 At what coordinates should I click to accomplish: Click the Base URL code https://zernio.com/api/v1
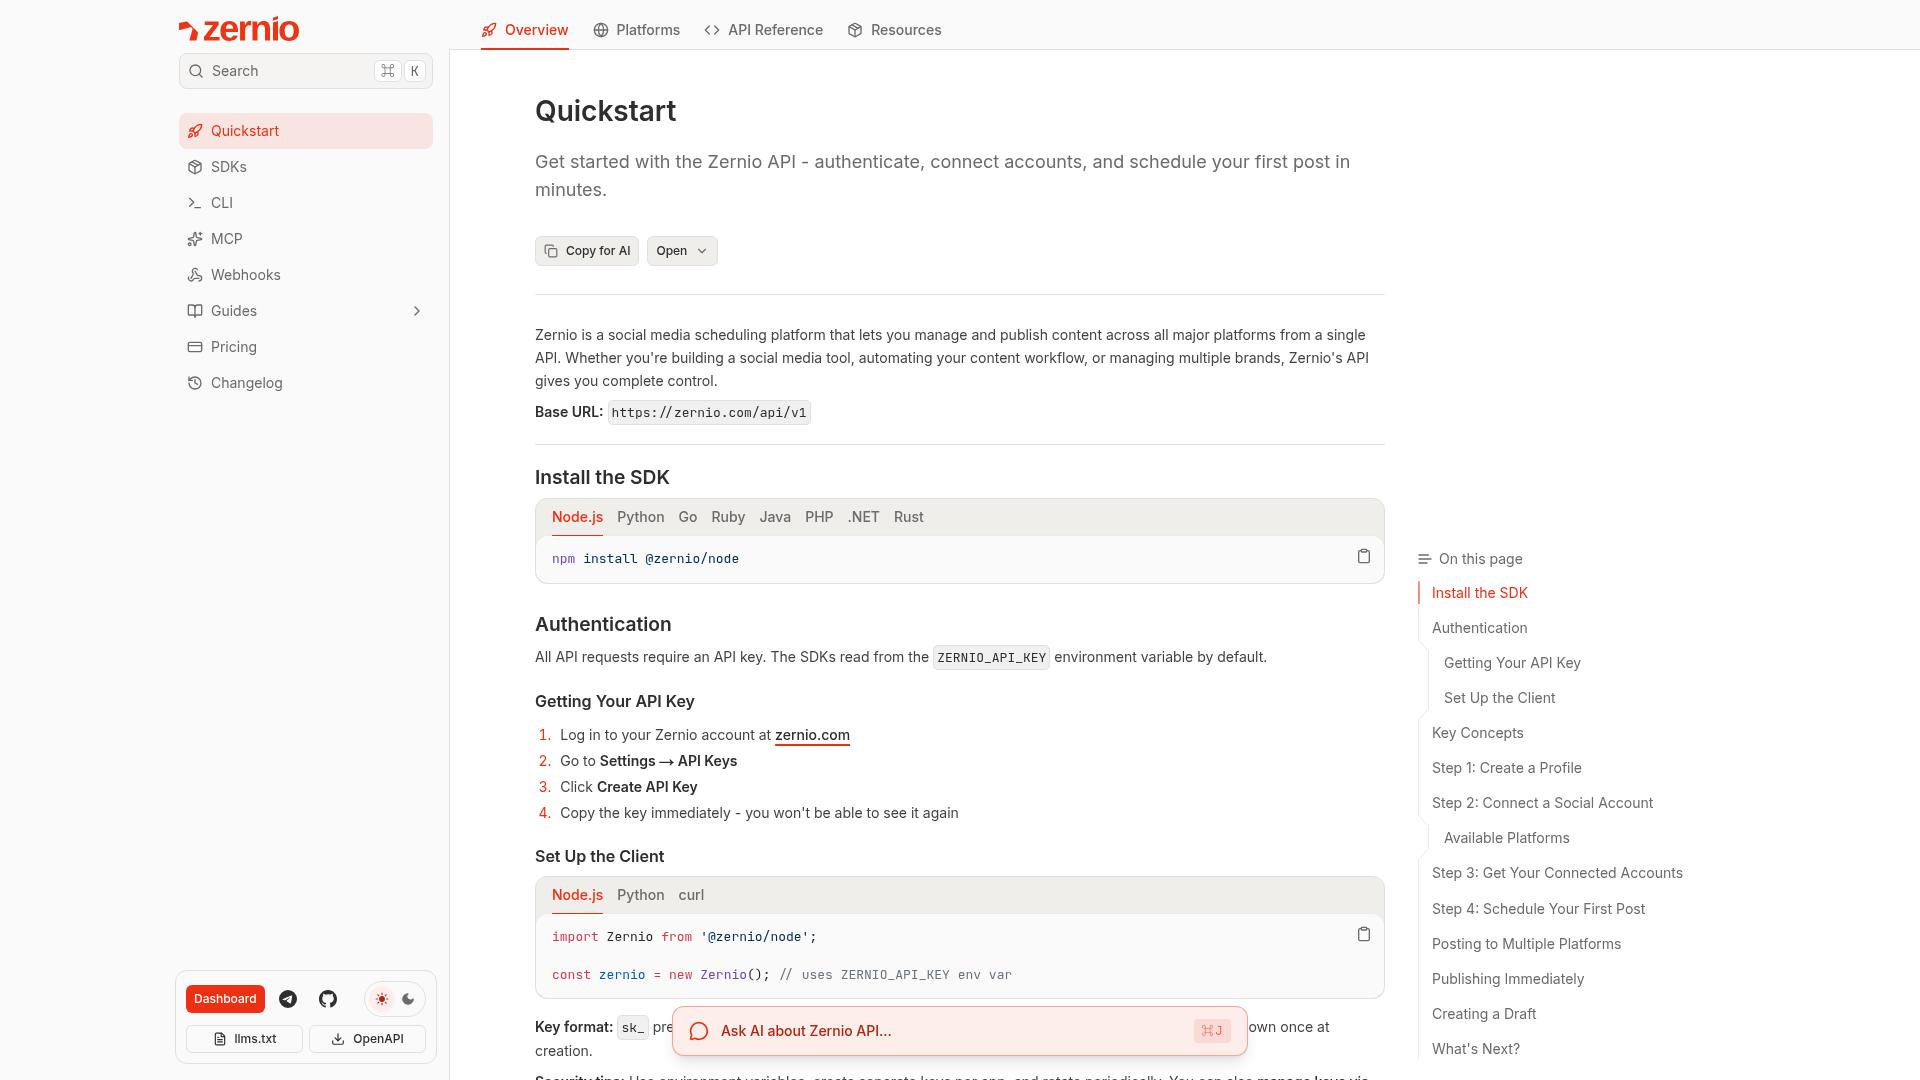point(709,413)
